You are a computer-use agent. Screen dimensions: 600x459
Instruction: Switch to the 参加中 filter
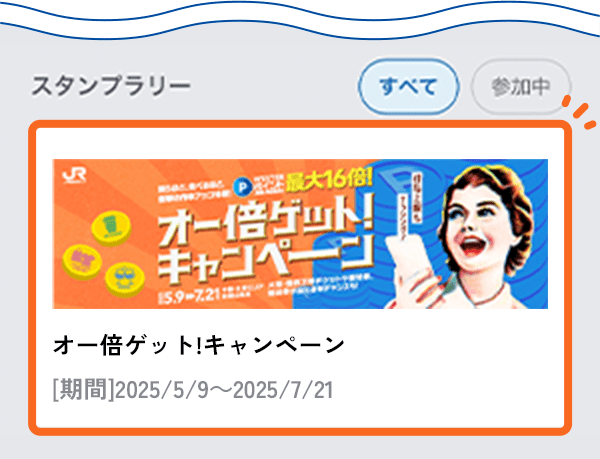coord(521,86)
